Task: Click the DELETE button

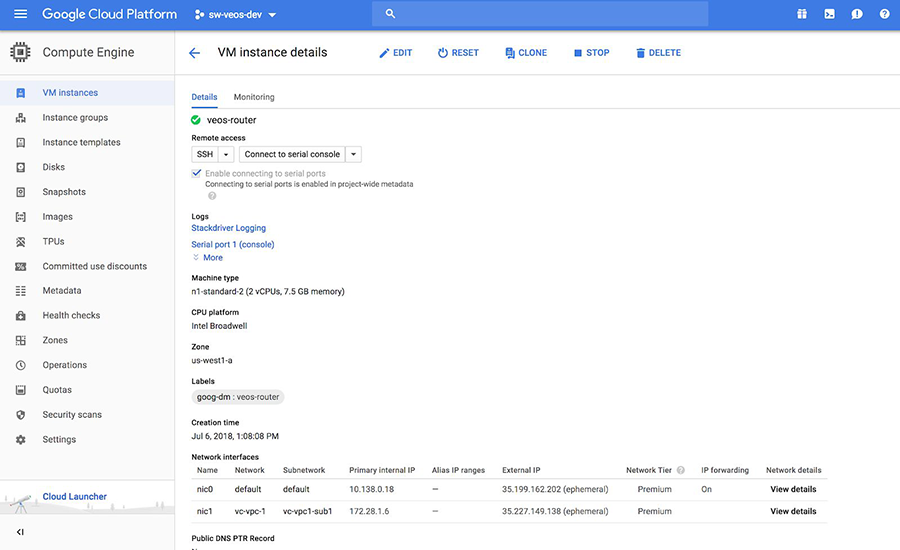Action: [658, 53]
